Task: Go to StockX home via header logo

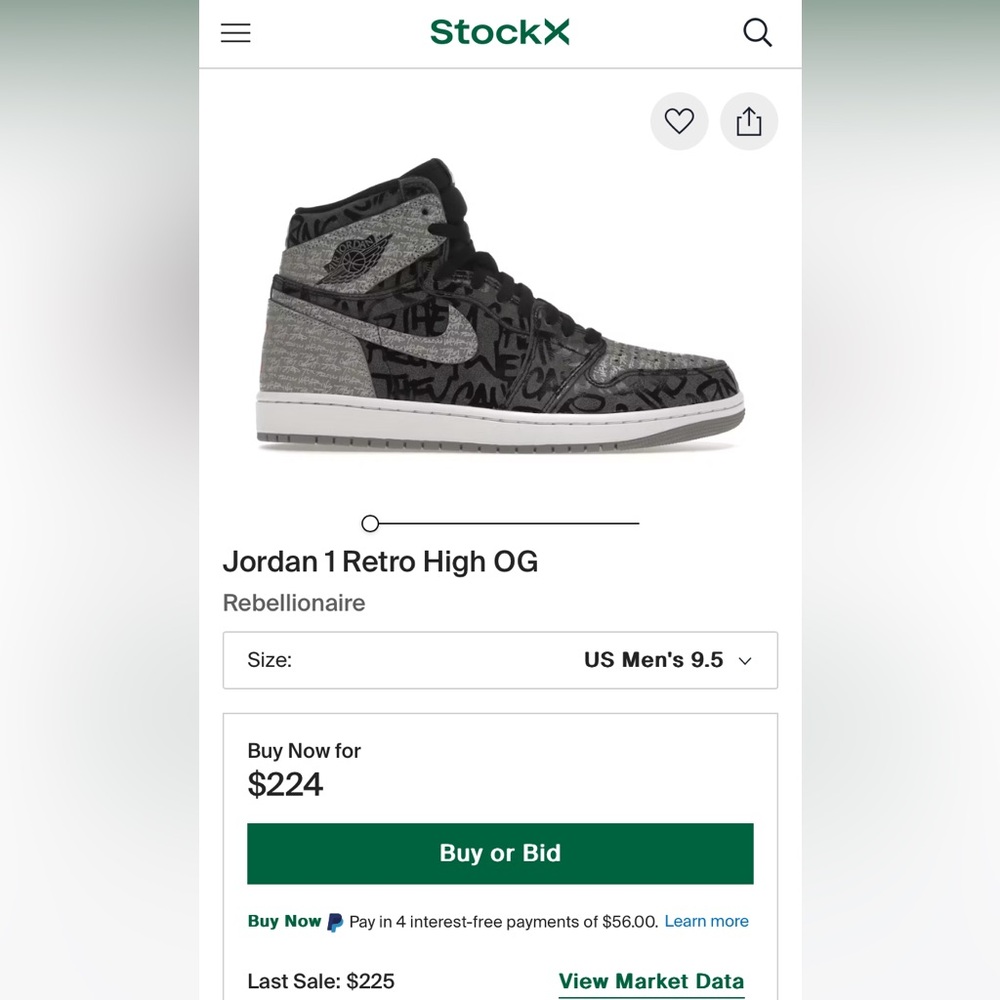Action: [x=499, y=31]
